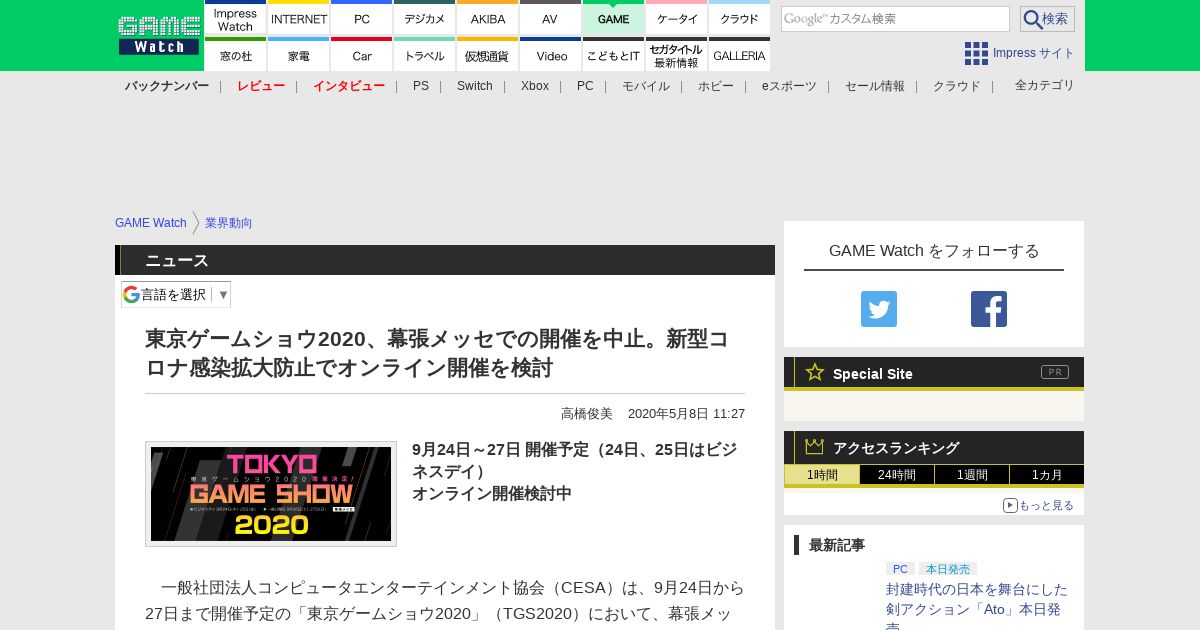
Task: Open レビュー menu item
Action: (x=261, y=86)
